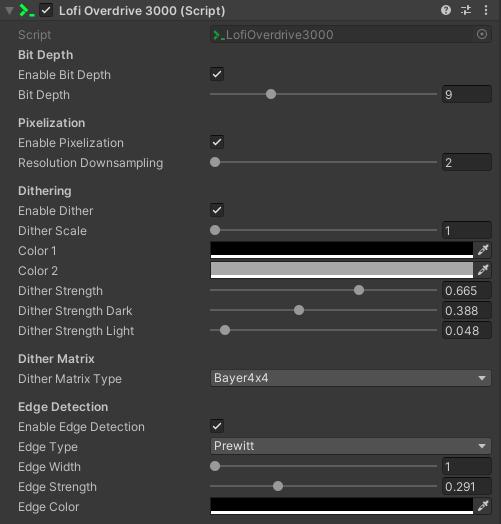Viewport: 501px width, 524px height.
Task: Click the Edge Type label
Action: (x=48, y=447)
